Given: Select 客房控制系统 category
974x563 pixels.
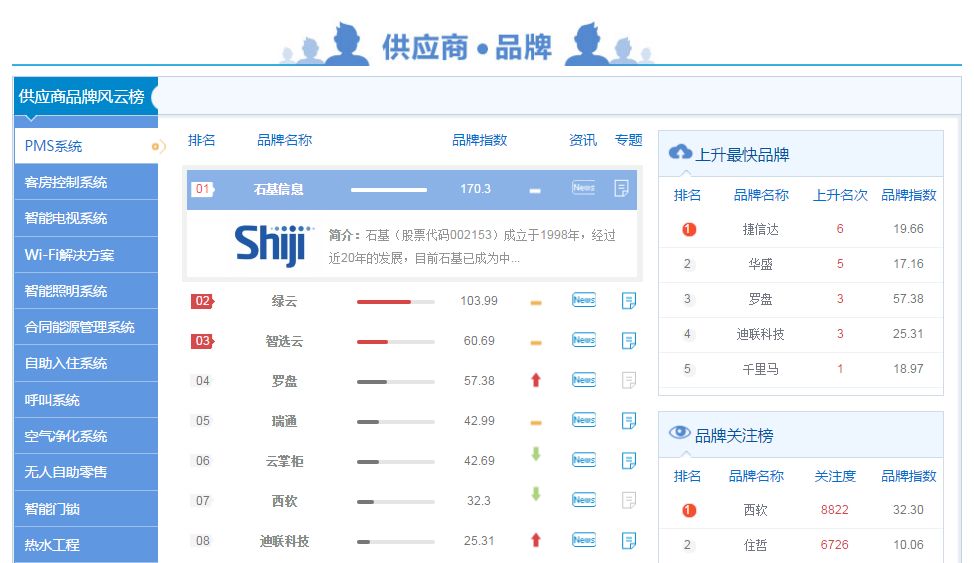Looking at the screenshot, I should (86, 182).
